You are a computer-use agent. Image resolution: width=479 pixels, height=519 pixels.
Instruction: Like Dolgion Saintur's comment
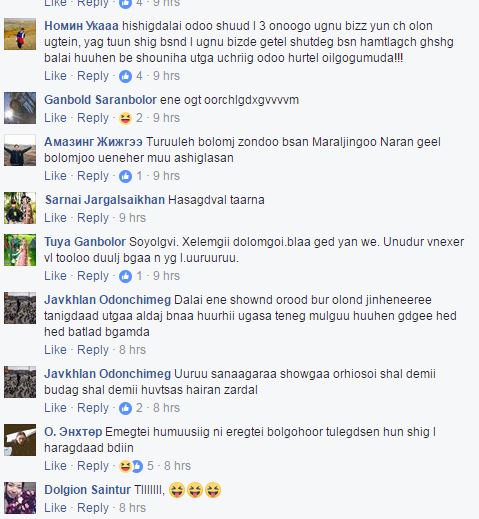coord(55,508)
